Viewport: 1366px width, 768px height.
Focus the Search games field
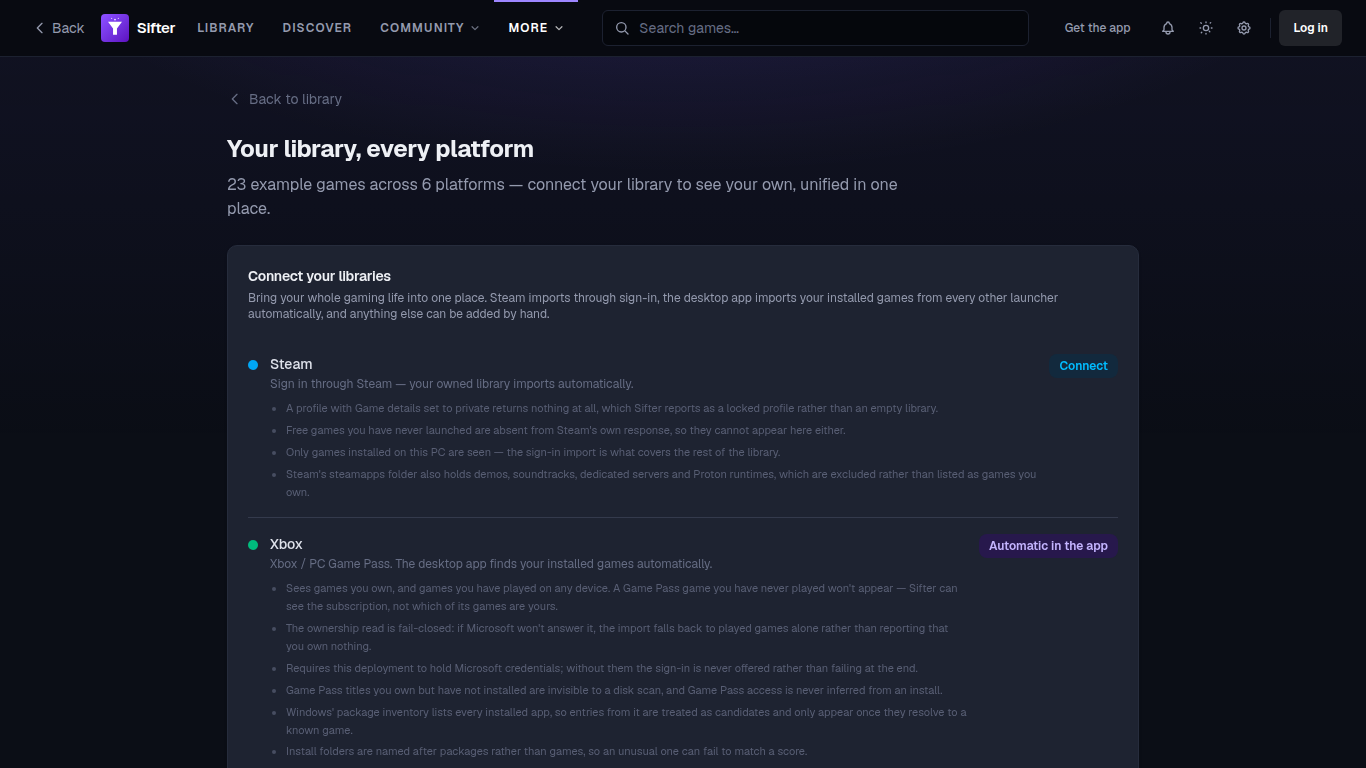[815, 28]
